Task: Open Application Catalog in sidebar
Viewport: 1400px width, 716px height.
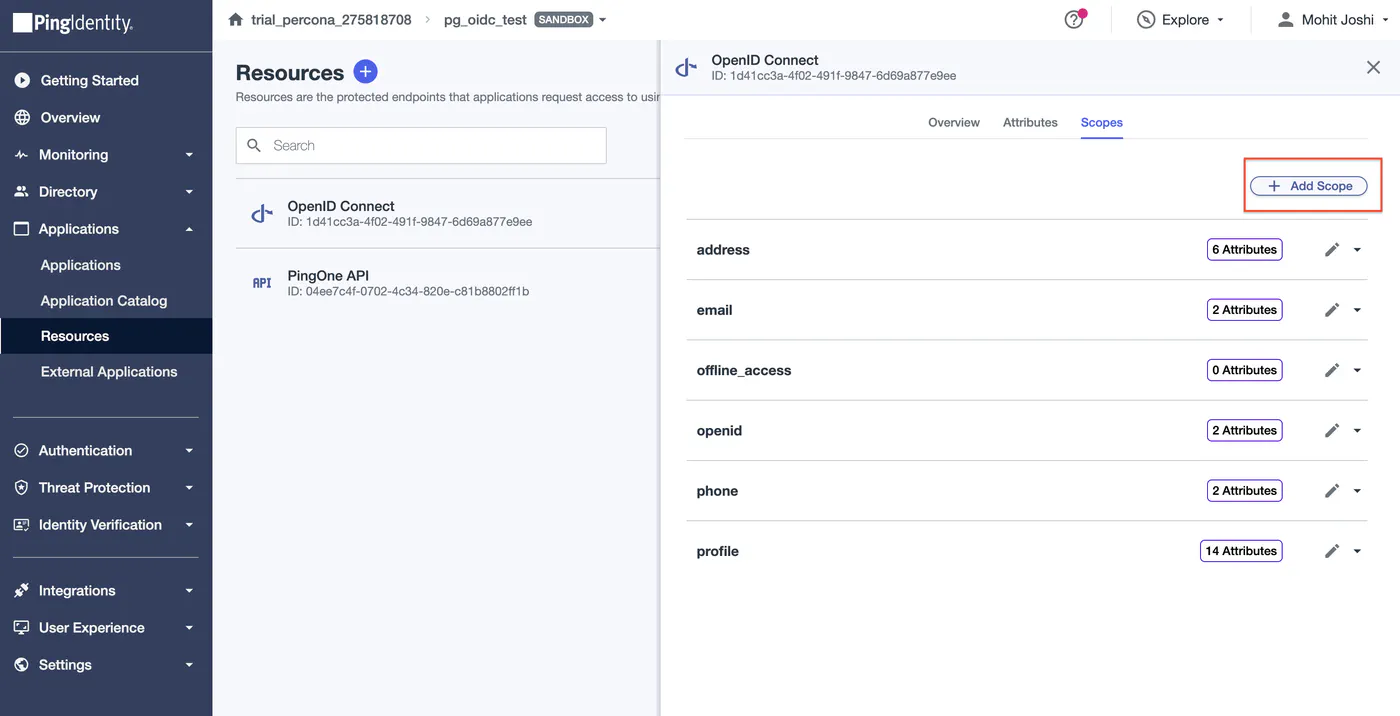Action: [104, 301]
